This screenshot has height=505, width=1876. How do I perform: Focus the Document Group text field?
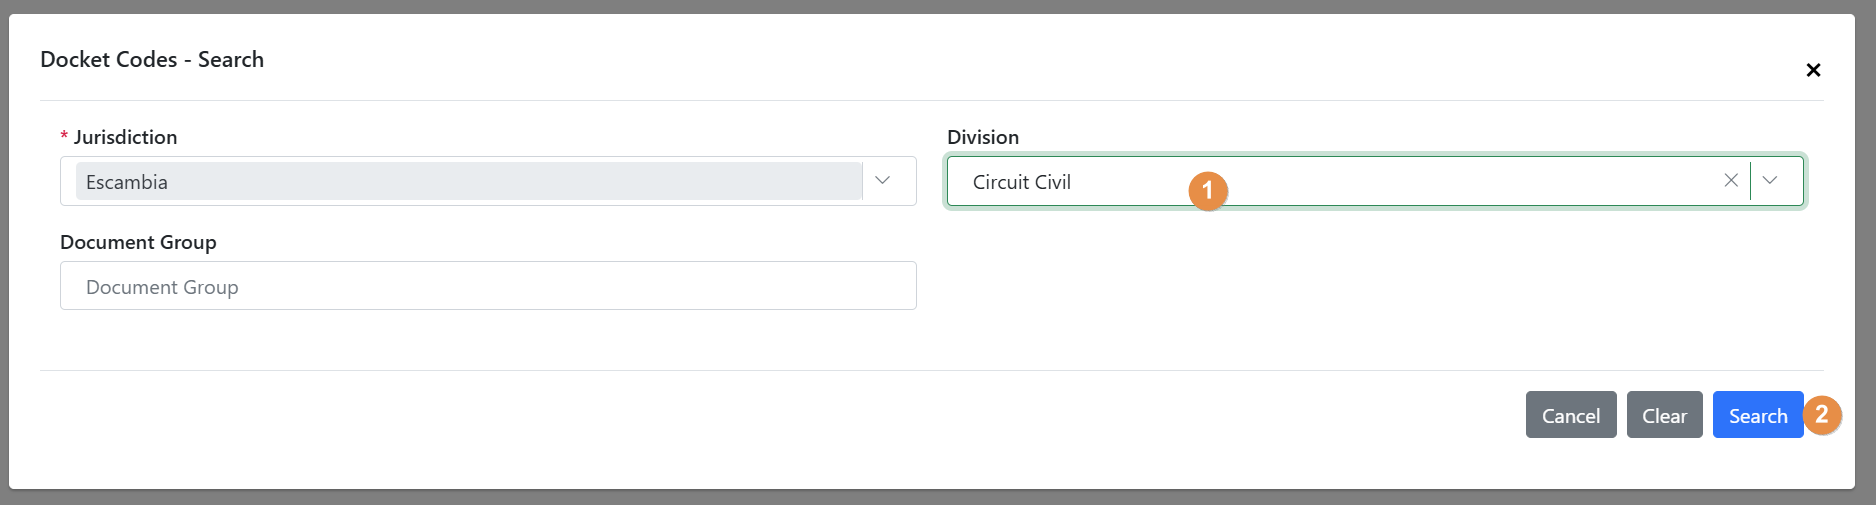488,286
